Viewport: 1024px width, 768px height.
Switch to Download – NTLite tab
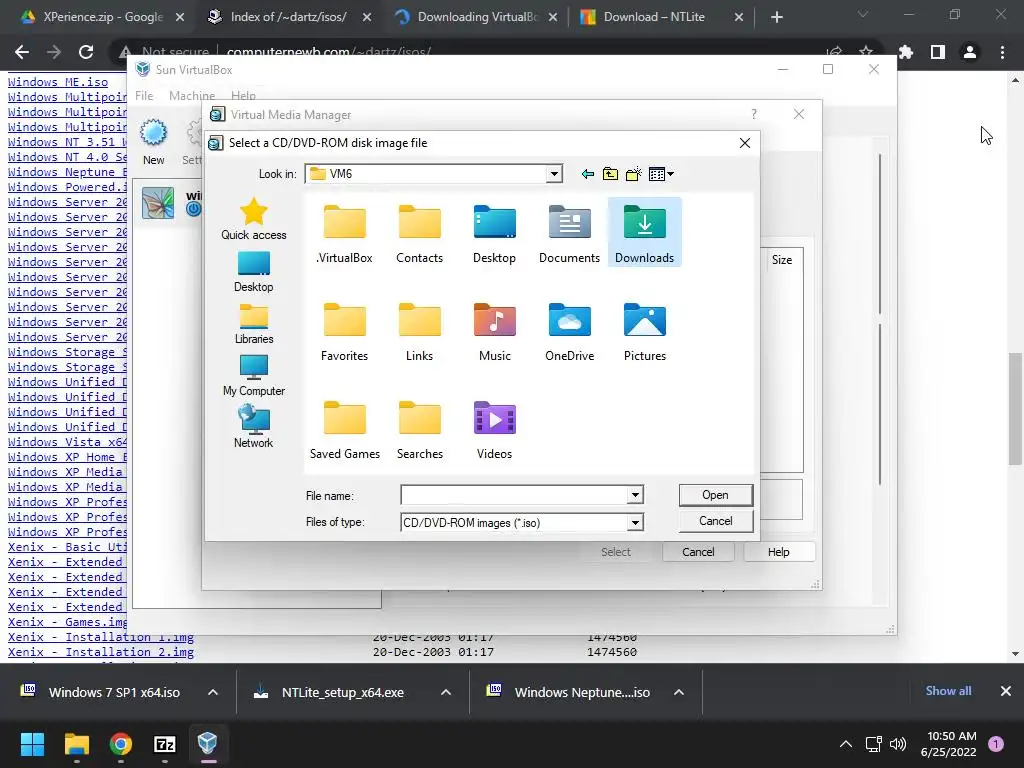(x=661, y=17)
